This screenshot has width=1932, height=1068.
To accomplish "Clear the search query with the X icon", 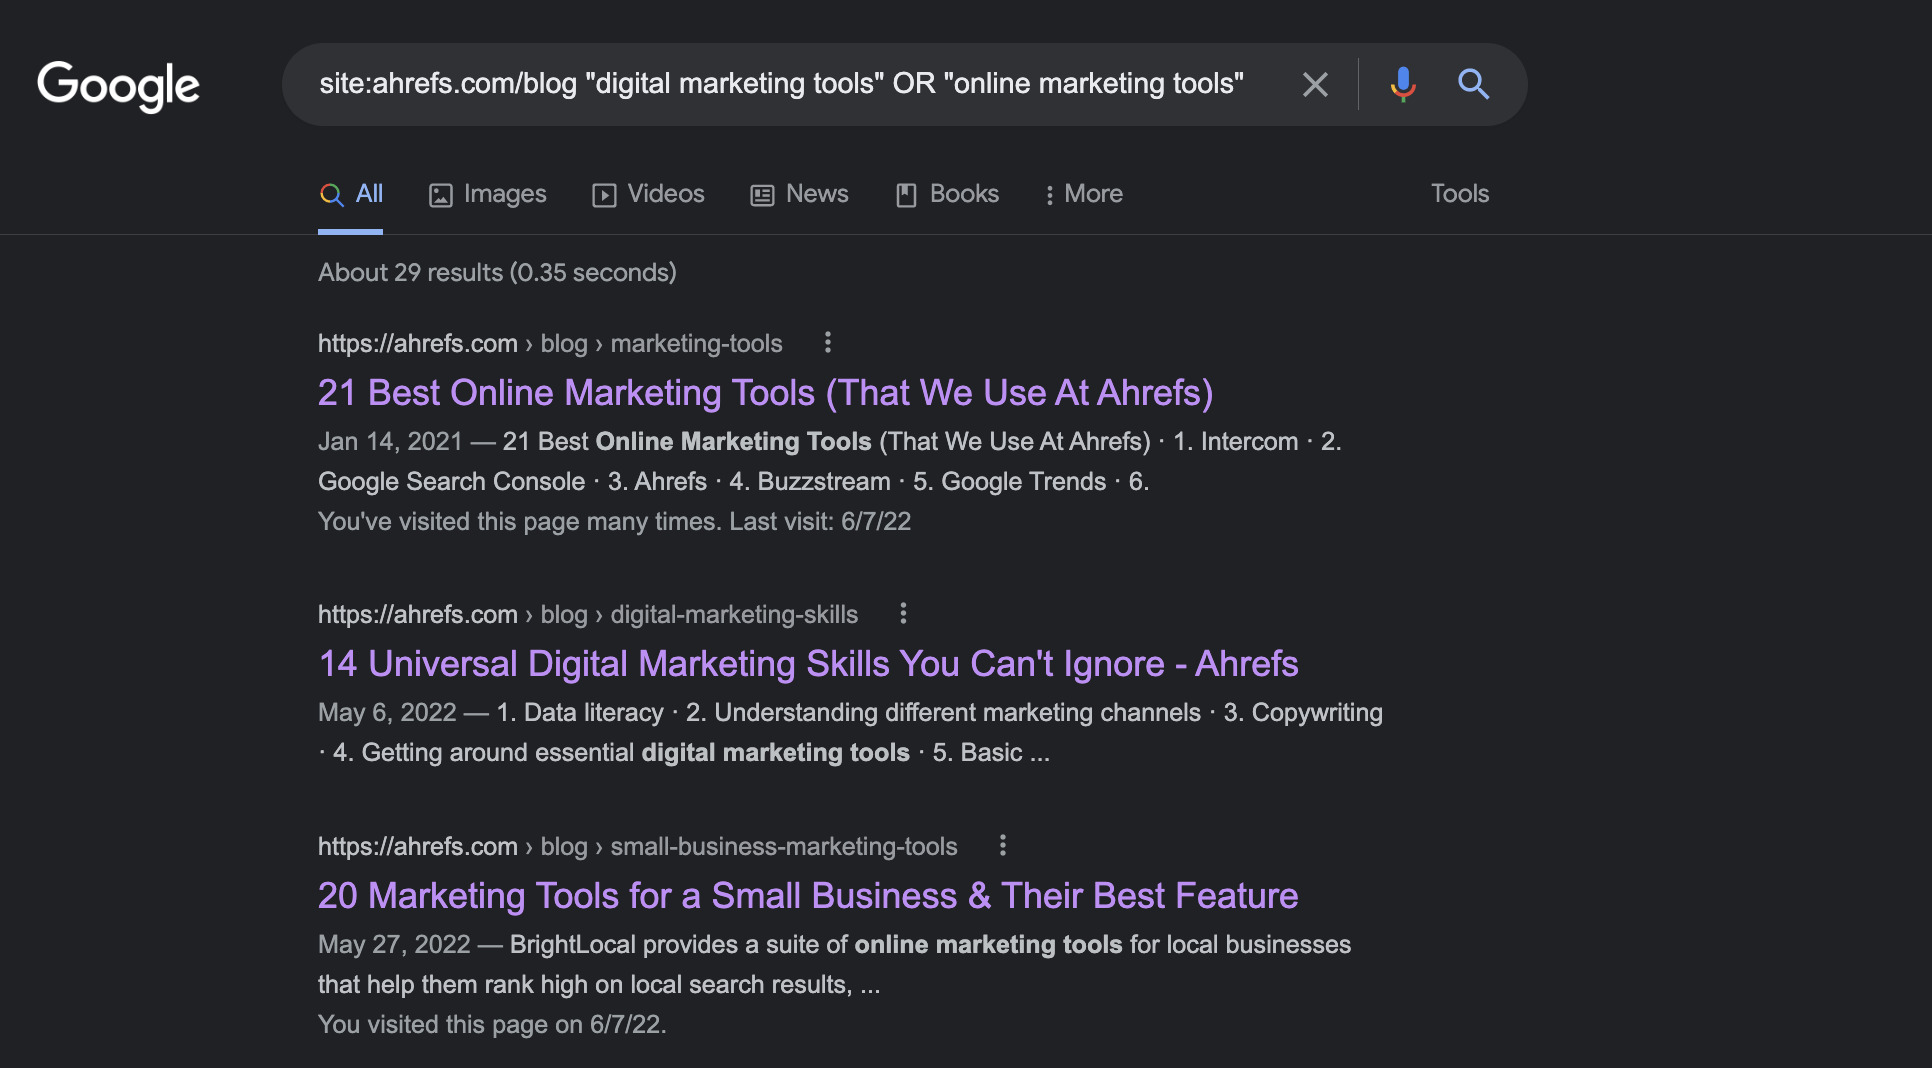I will (x=1315, y=85).
